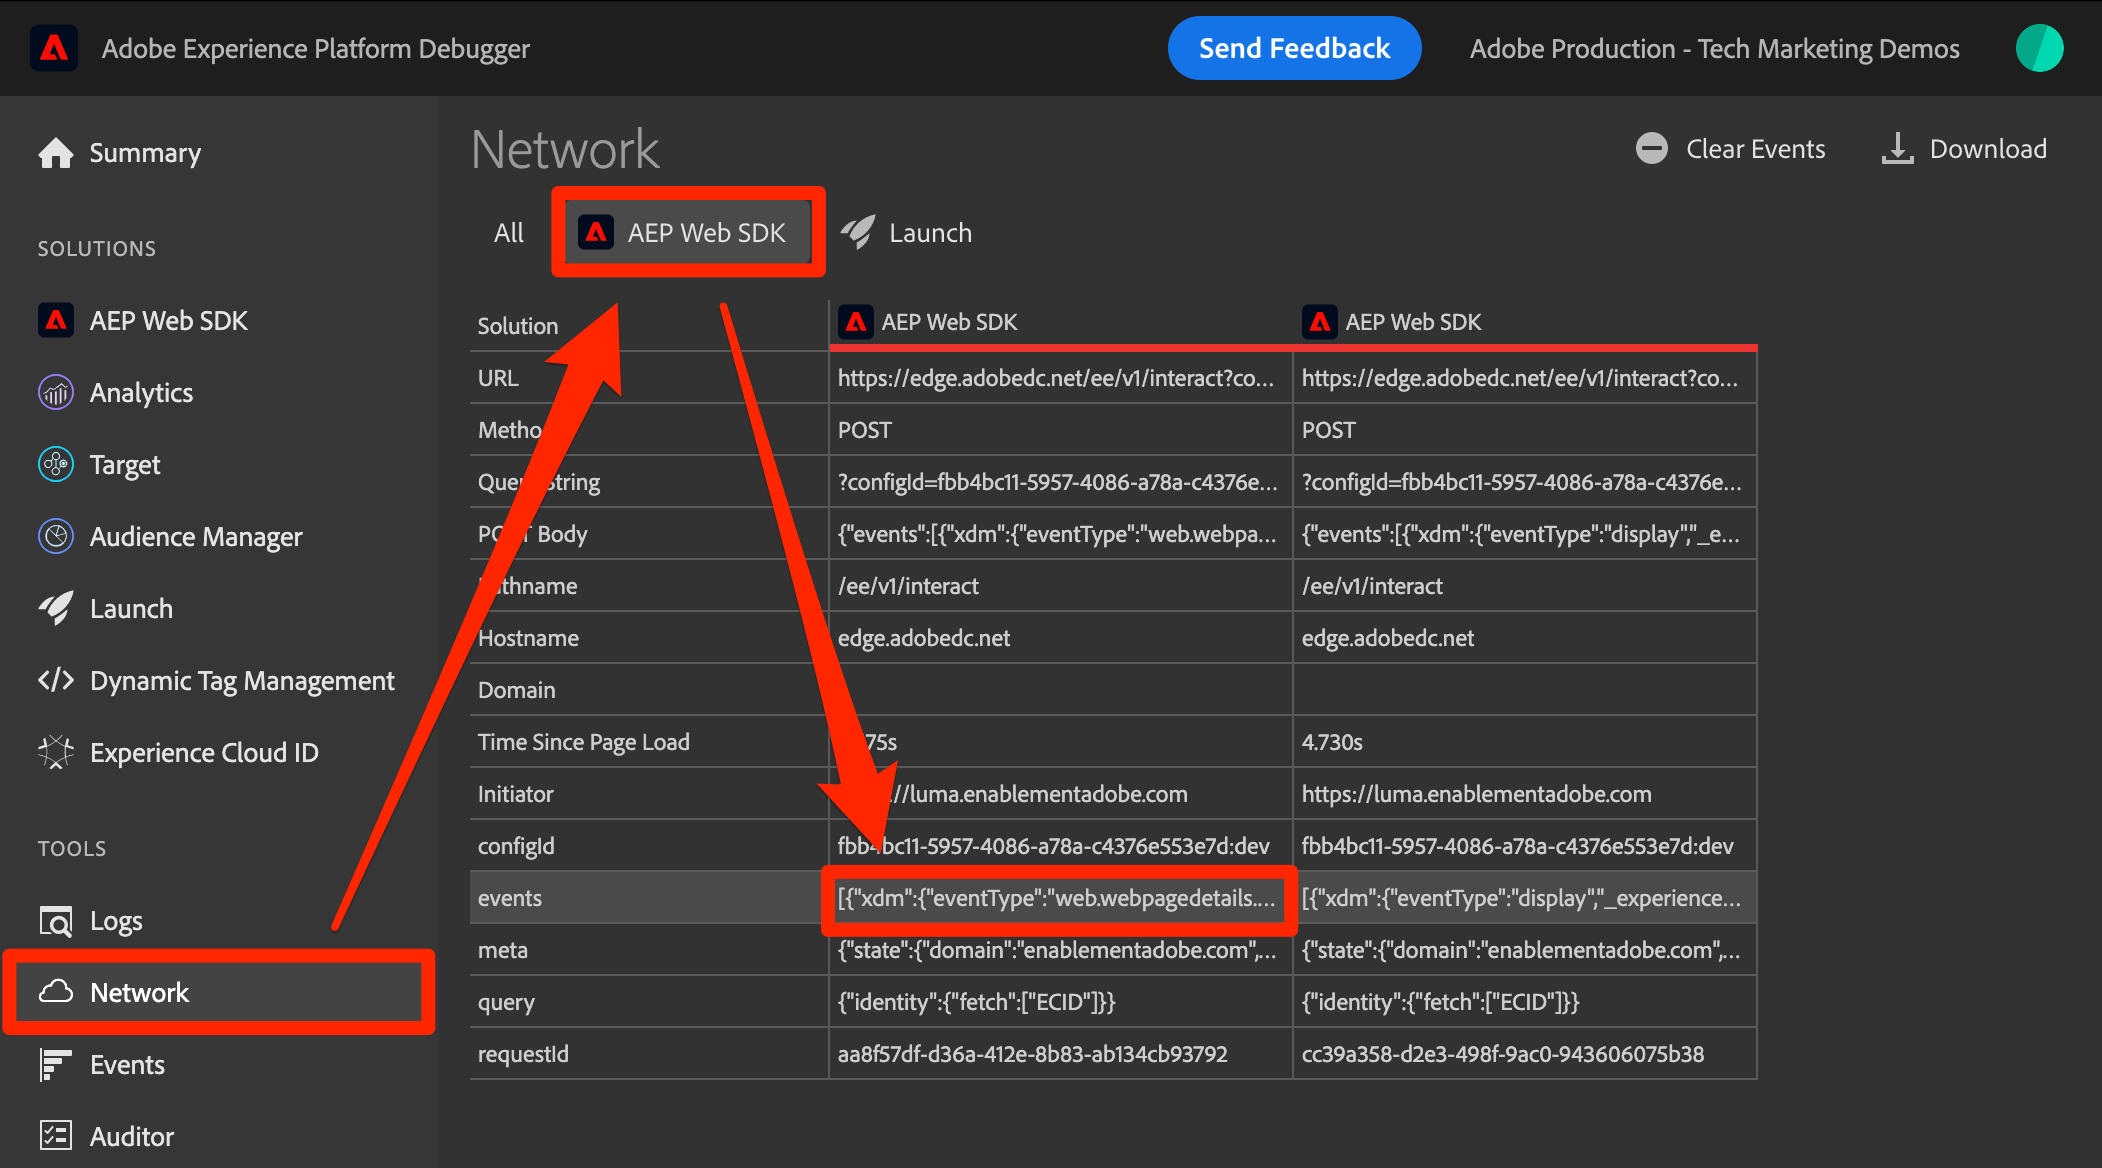Click the user profile avatar
Image resolution: width=2102 pixels, height=1168 pixels.
pyautogui.click(x=2039, y=49)
